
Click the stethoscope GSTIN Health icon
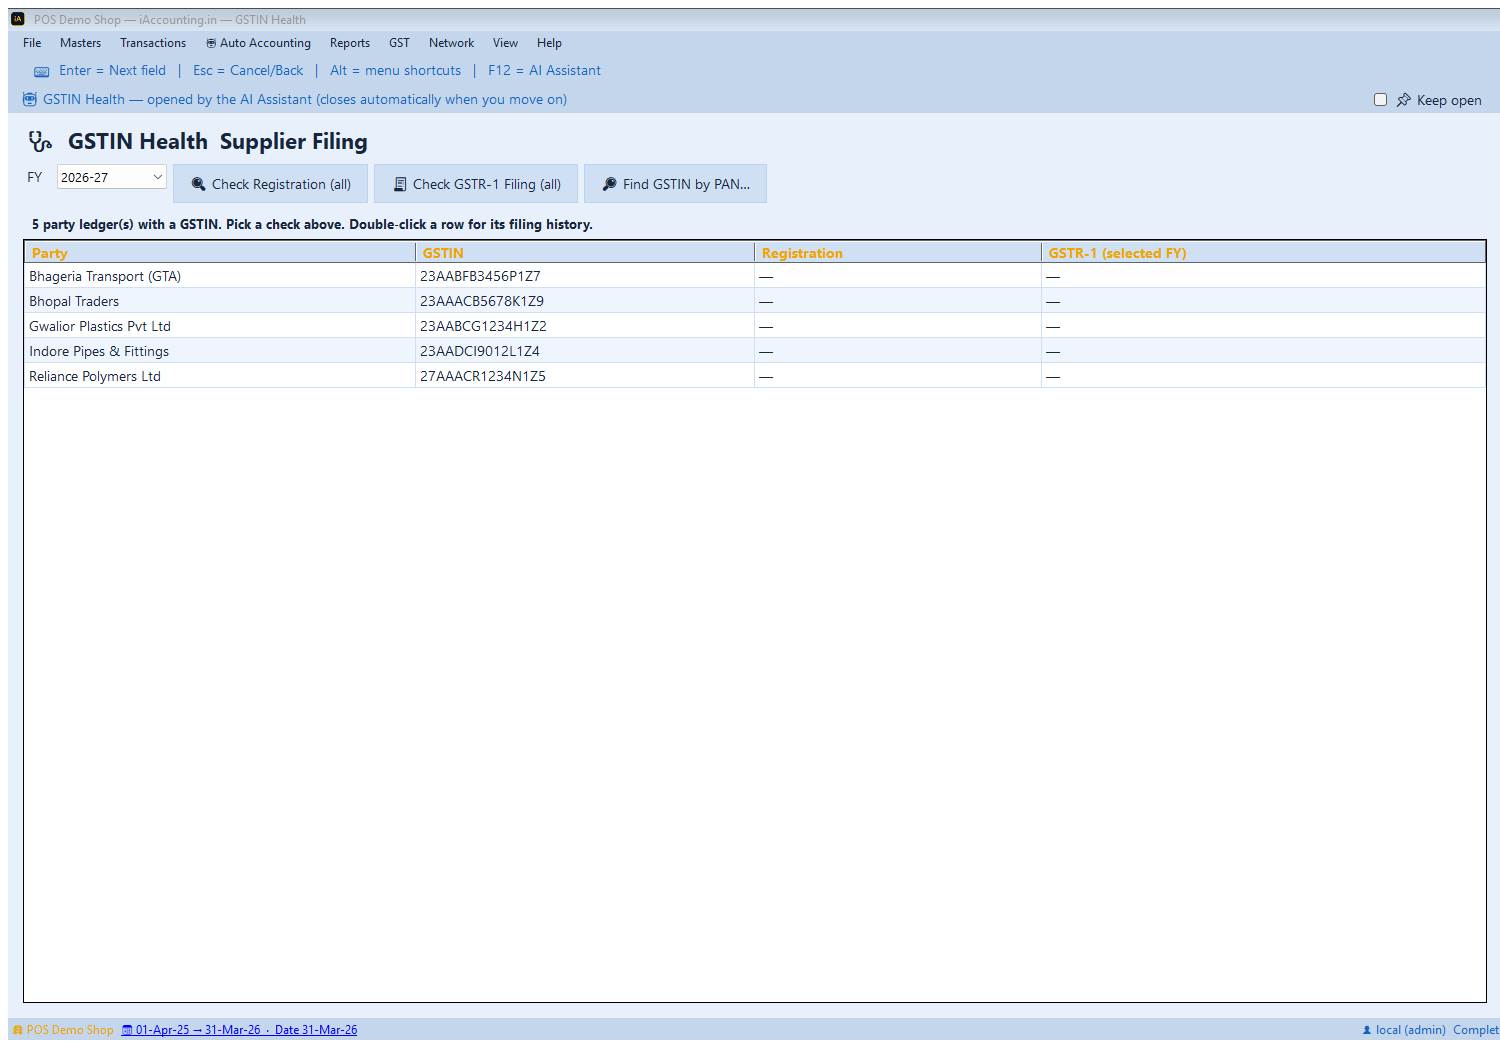[40, 142]
